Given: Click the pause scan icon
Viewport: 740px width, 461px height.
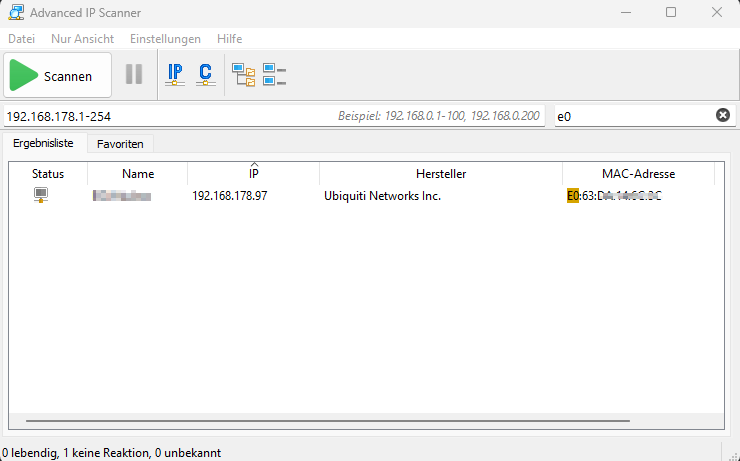Looking at the screenshot, I should 134,75.
